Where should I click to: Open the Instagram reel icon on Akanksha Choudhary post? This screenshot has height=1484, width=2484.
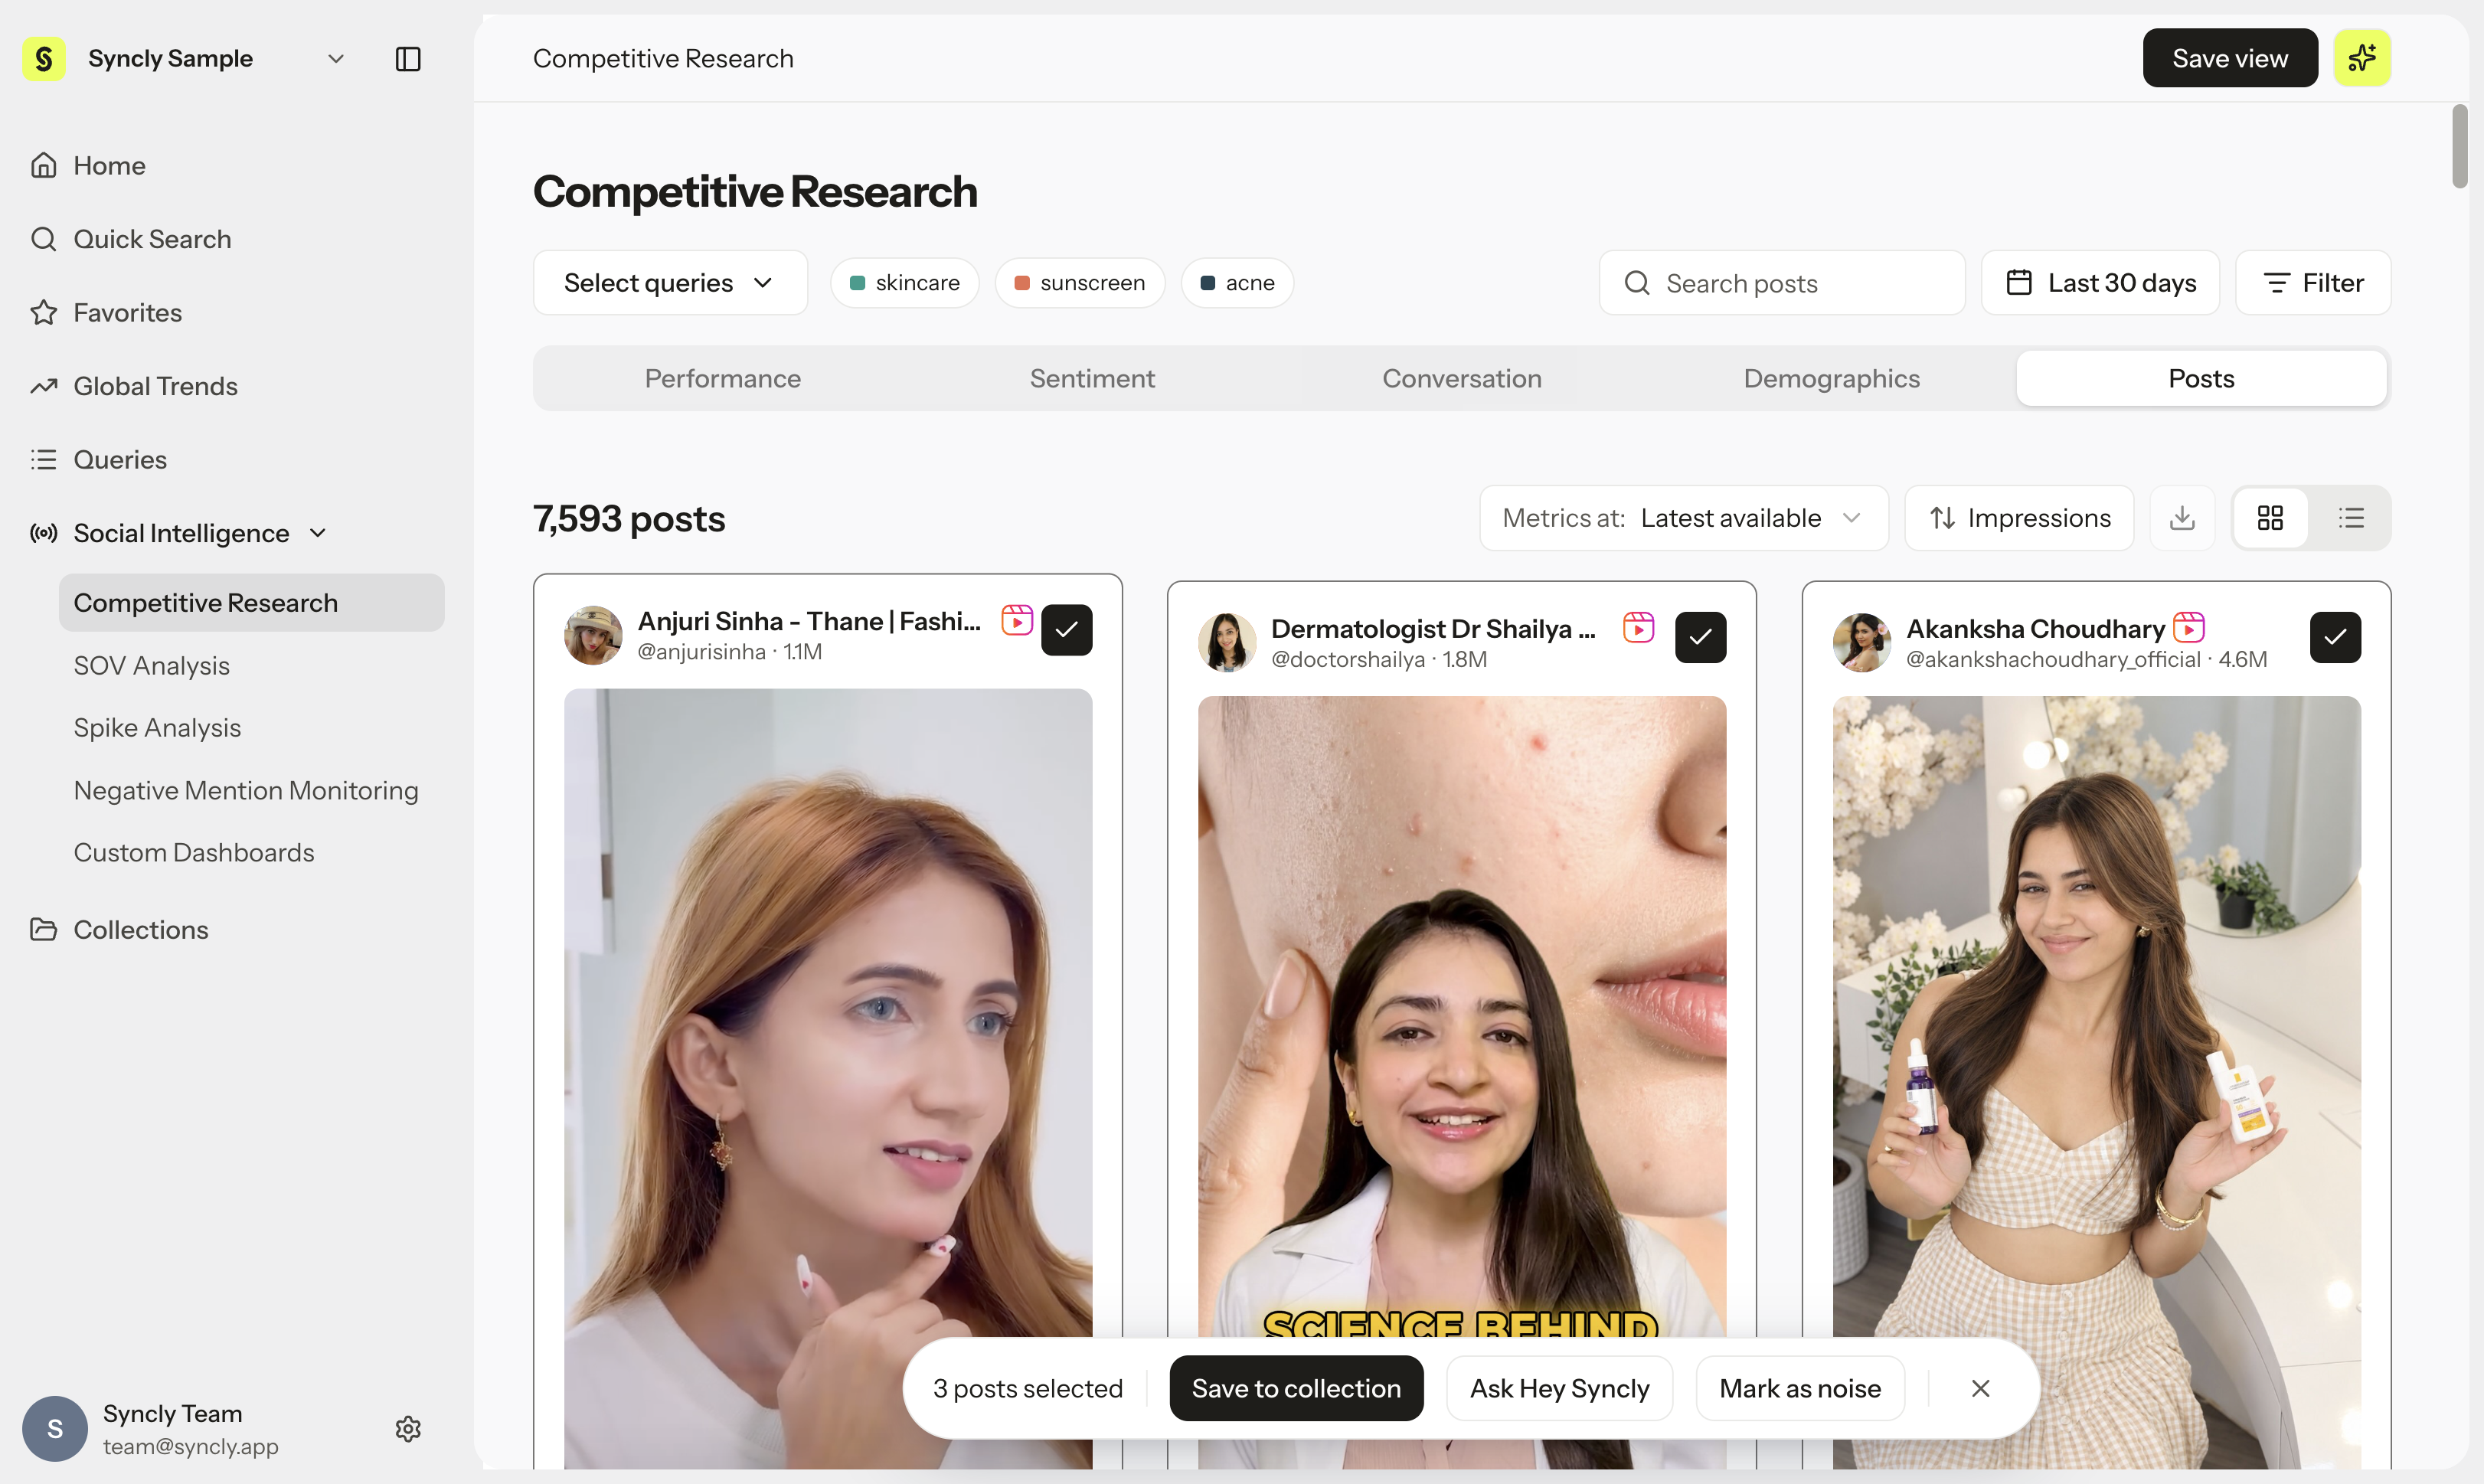pos(2189,627)
